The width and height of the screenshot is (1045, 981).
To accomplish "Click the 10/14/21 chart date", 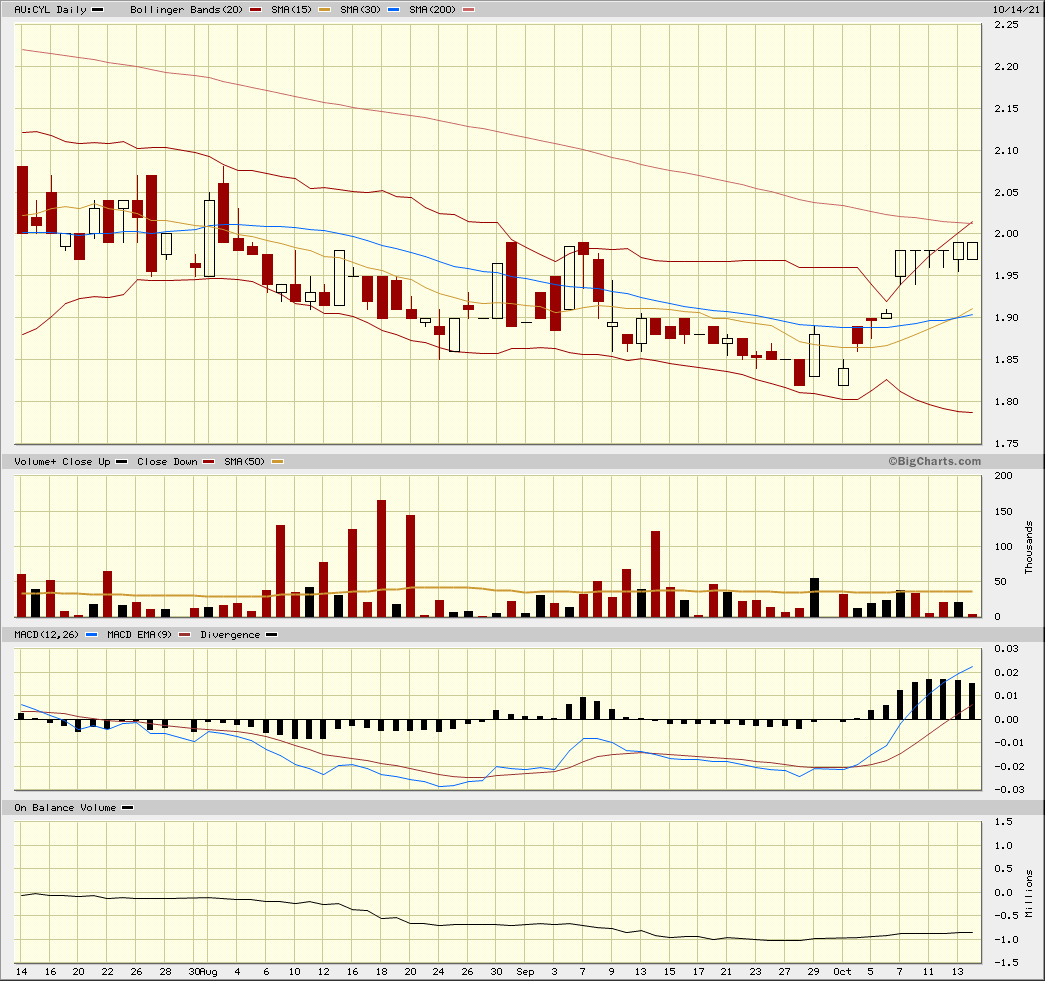I will tap(1016, 10).
